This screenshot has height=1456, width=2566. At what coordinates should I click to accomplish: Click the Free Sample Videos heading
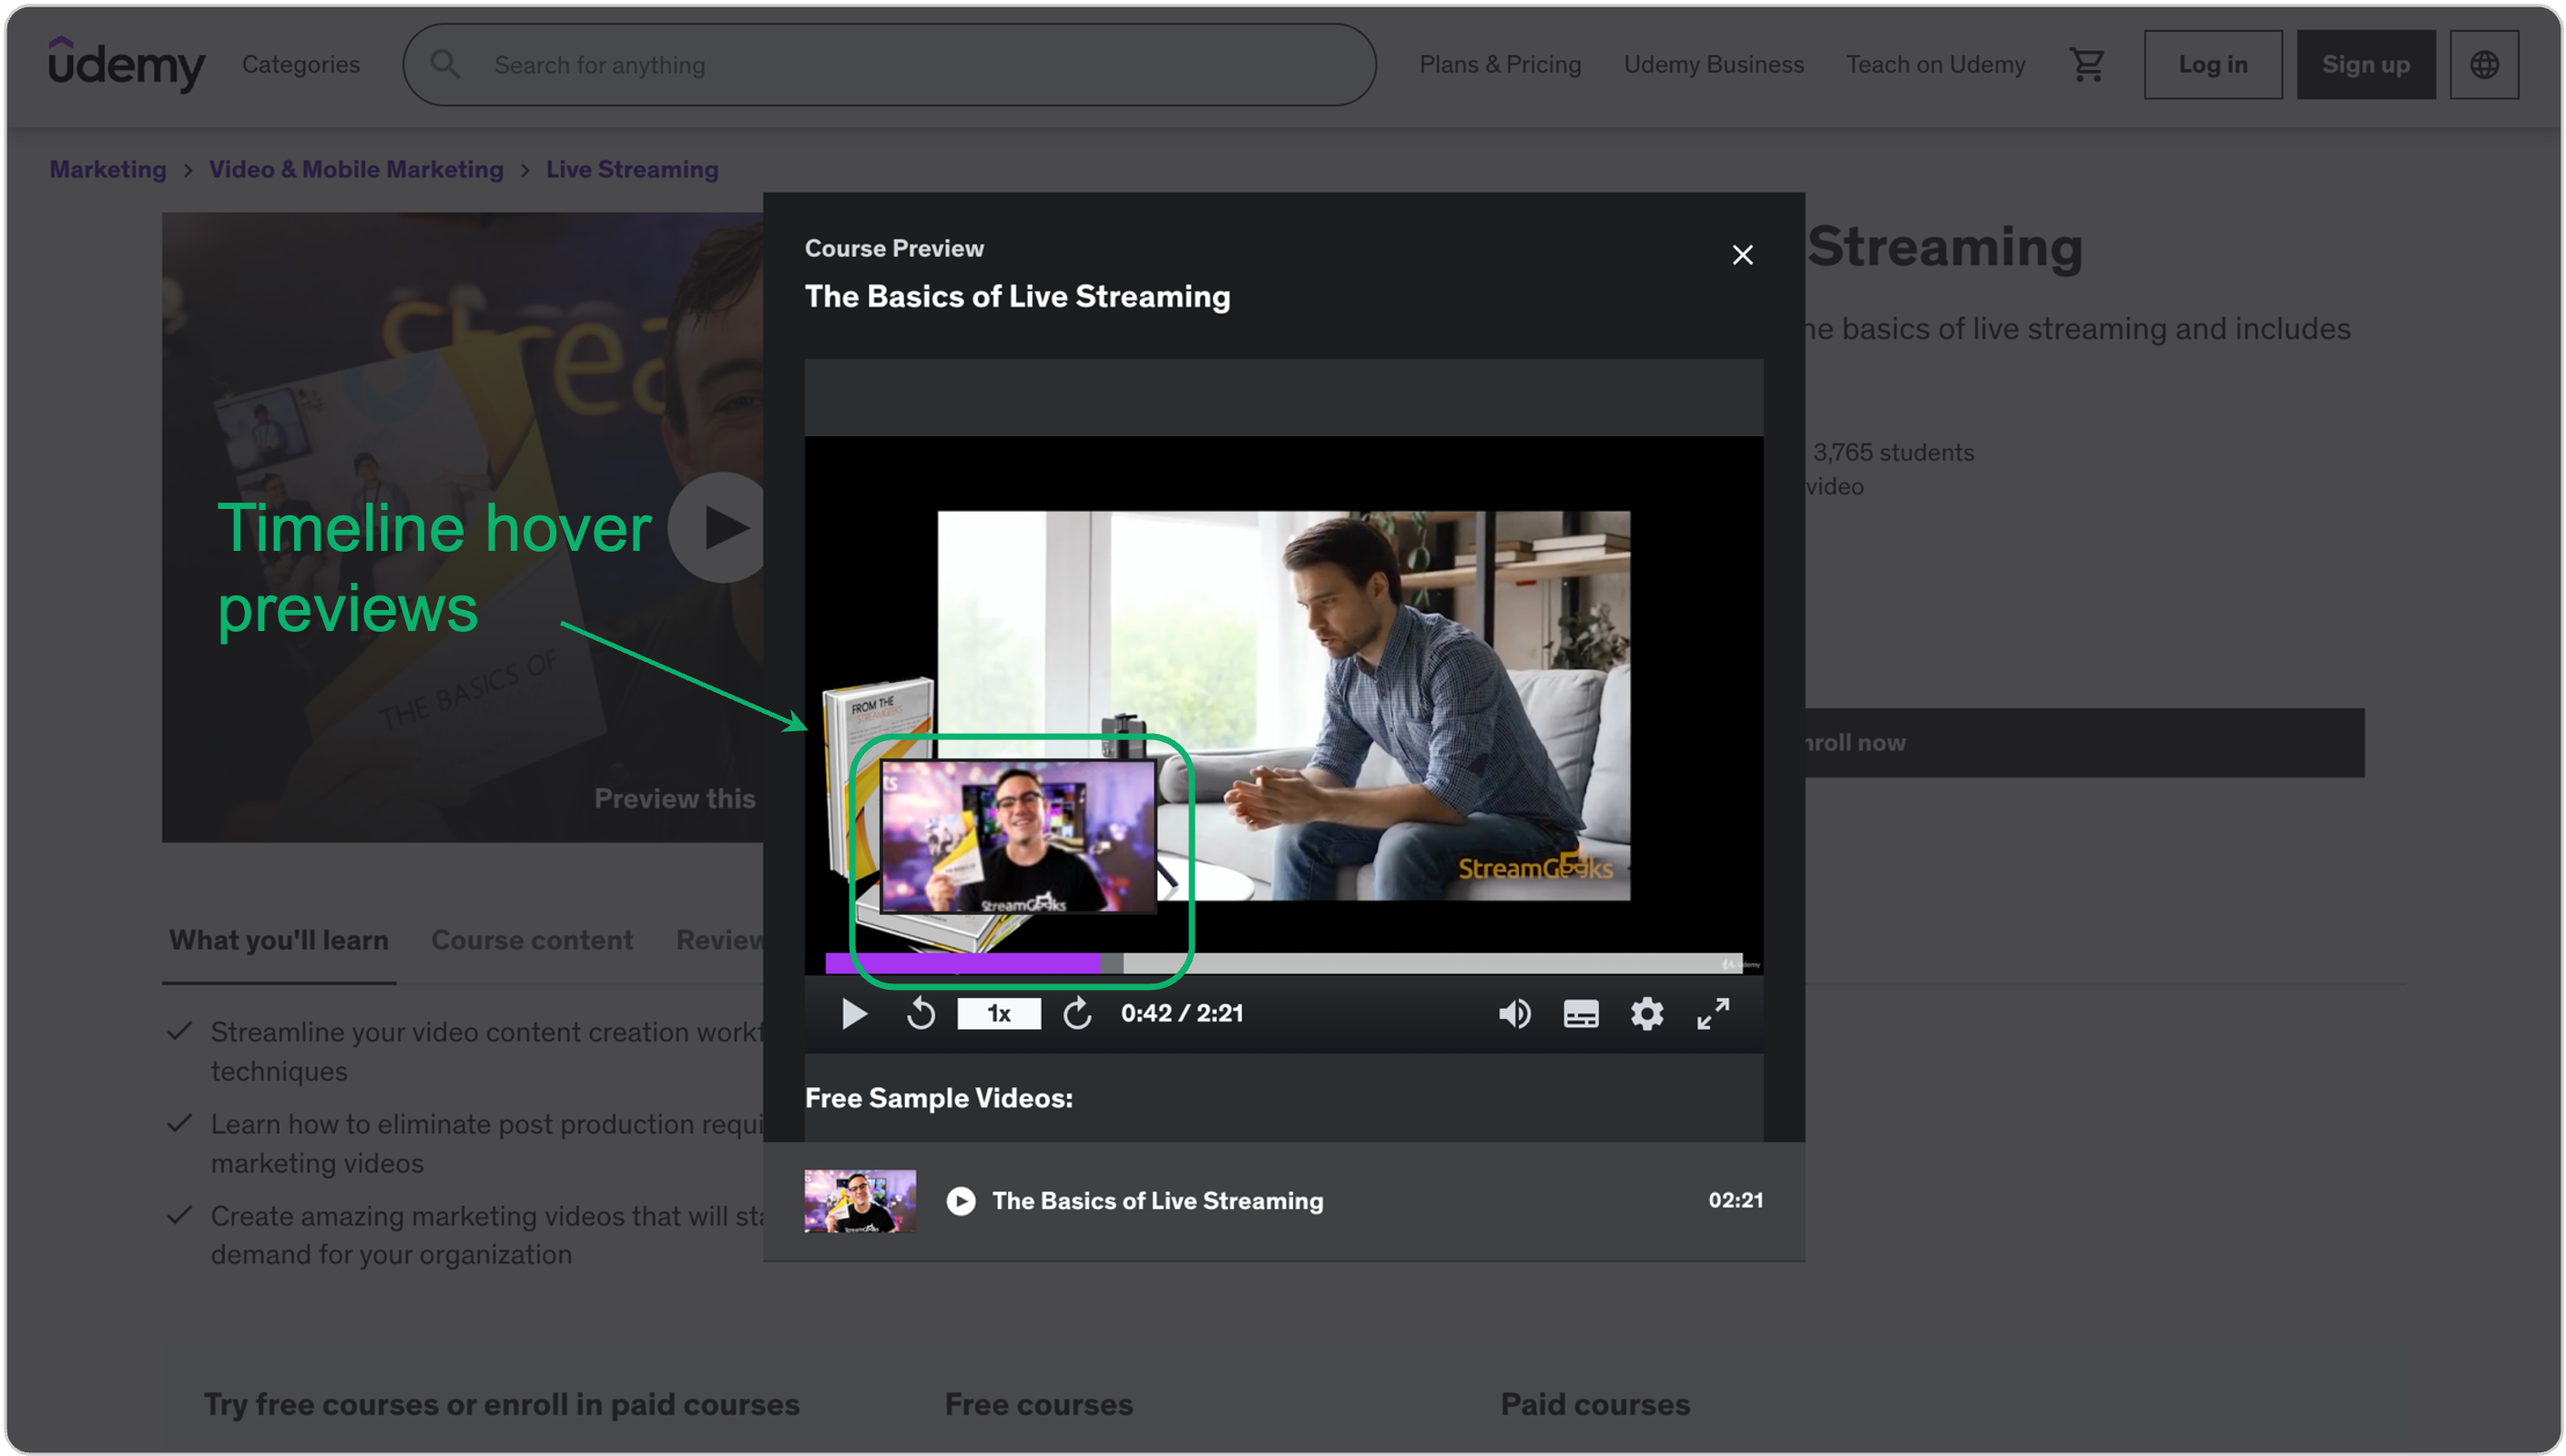[x=938, y=1098]
